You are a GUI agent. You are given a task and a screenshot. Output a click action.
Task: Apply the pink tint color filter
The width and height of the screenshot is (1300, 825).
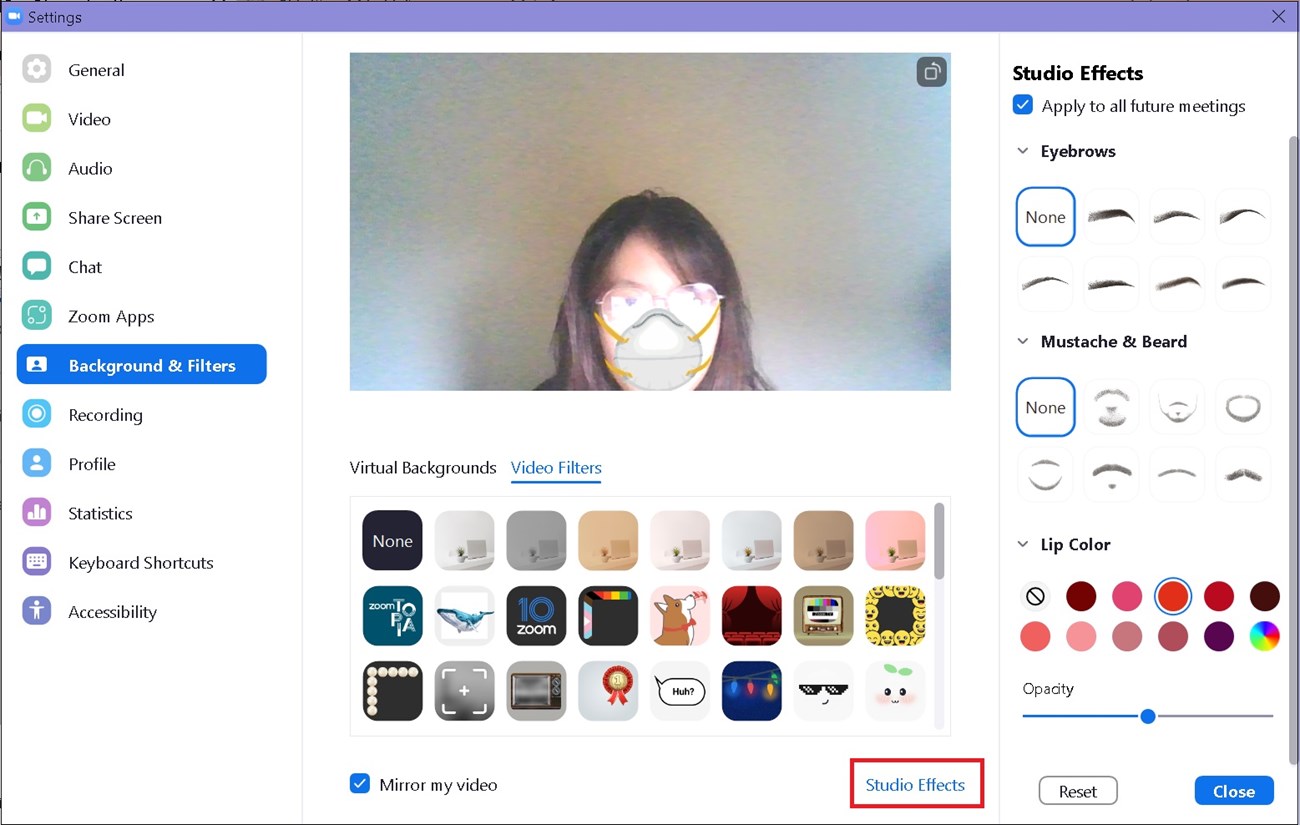click(x=896, y=541)
